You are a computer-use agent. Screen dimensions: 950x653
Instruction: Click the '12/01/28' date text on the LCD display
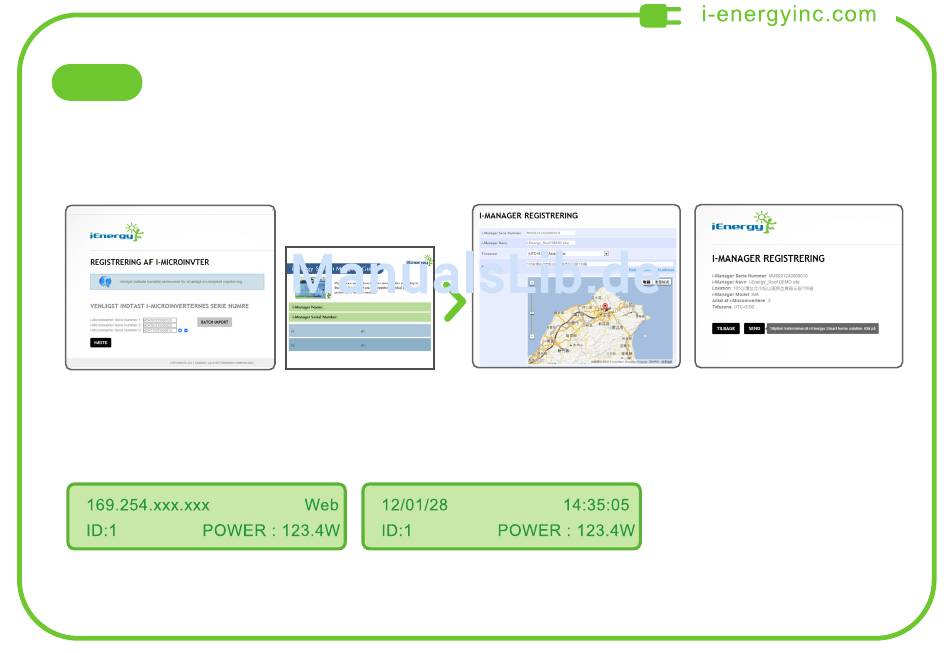414,505
